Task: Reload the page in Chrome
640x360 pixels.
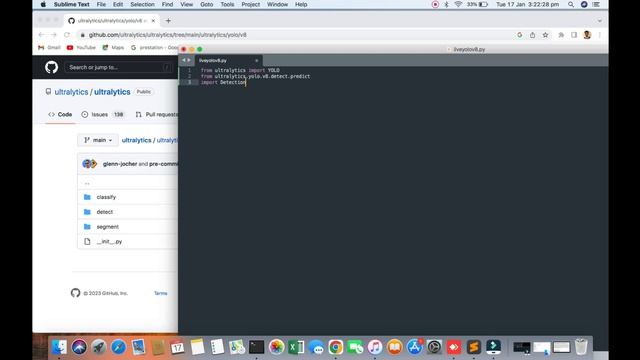Action: pos(67,35)
